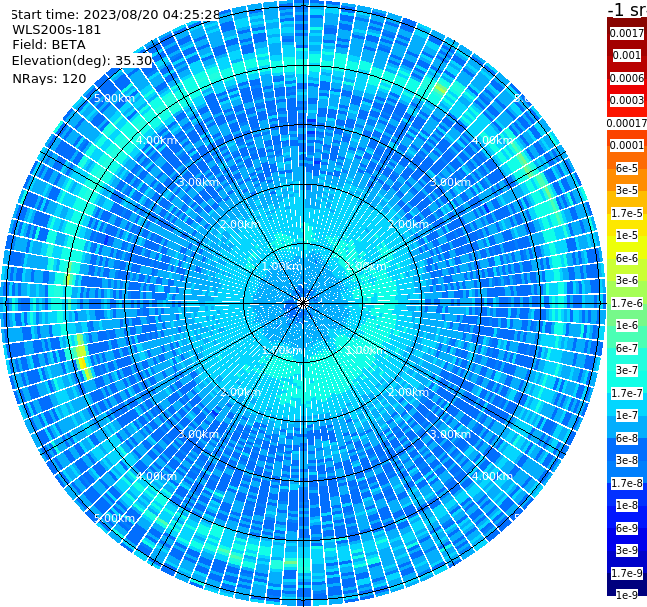Screen dimensions: 647x607
Task: Click the lower-left 4.00km range ring label
Action: [x=156, y=476]
